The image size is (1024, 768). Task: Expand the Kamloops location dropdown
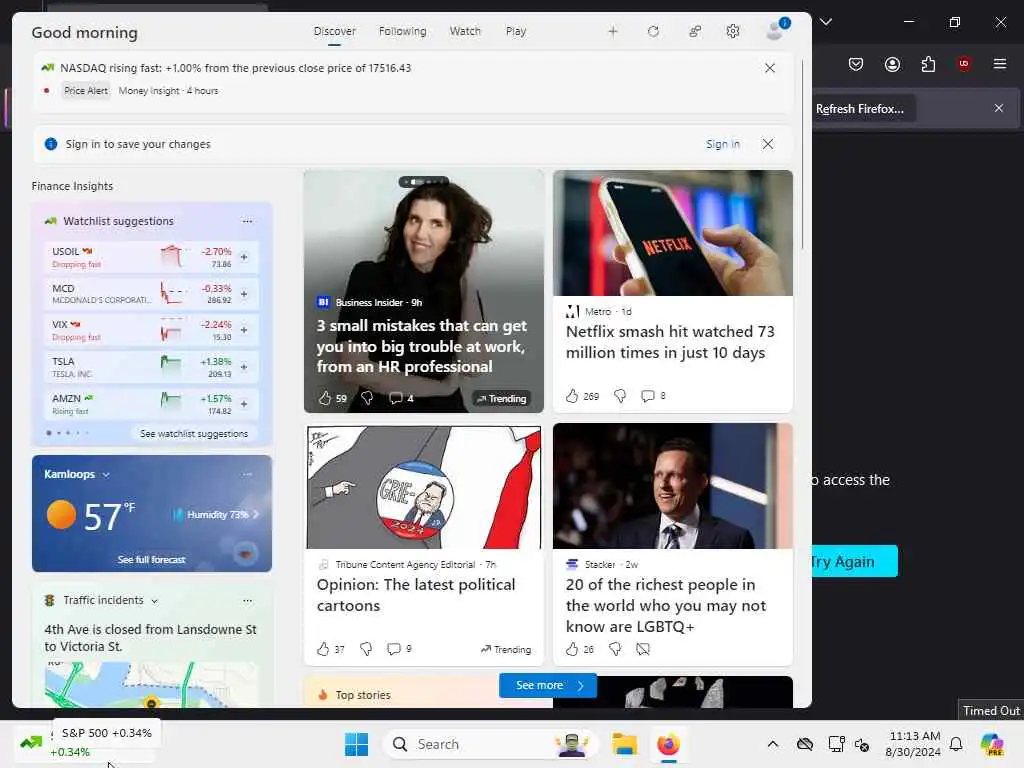106,475
